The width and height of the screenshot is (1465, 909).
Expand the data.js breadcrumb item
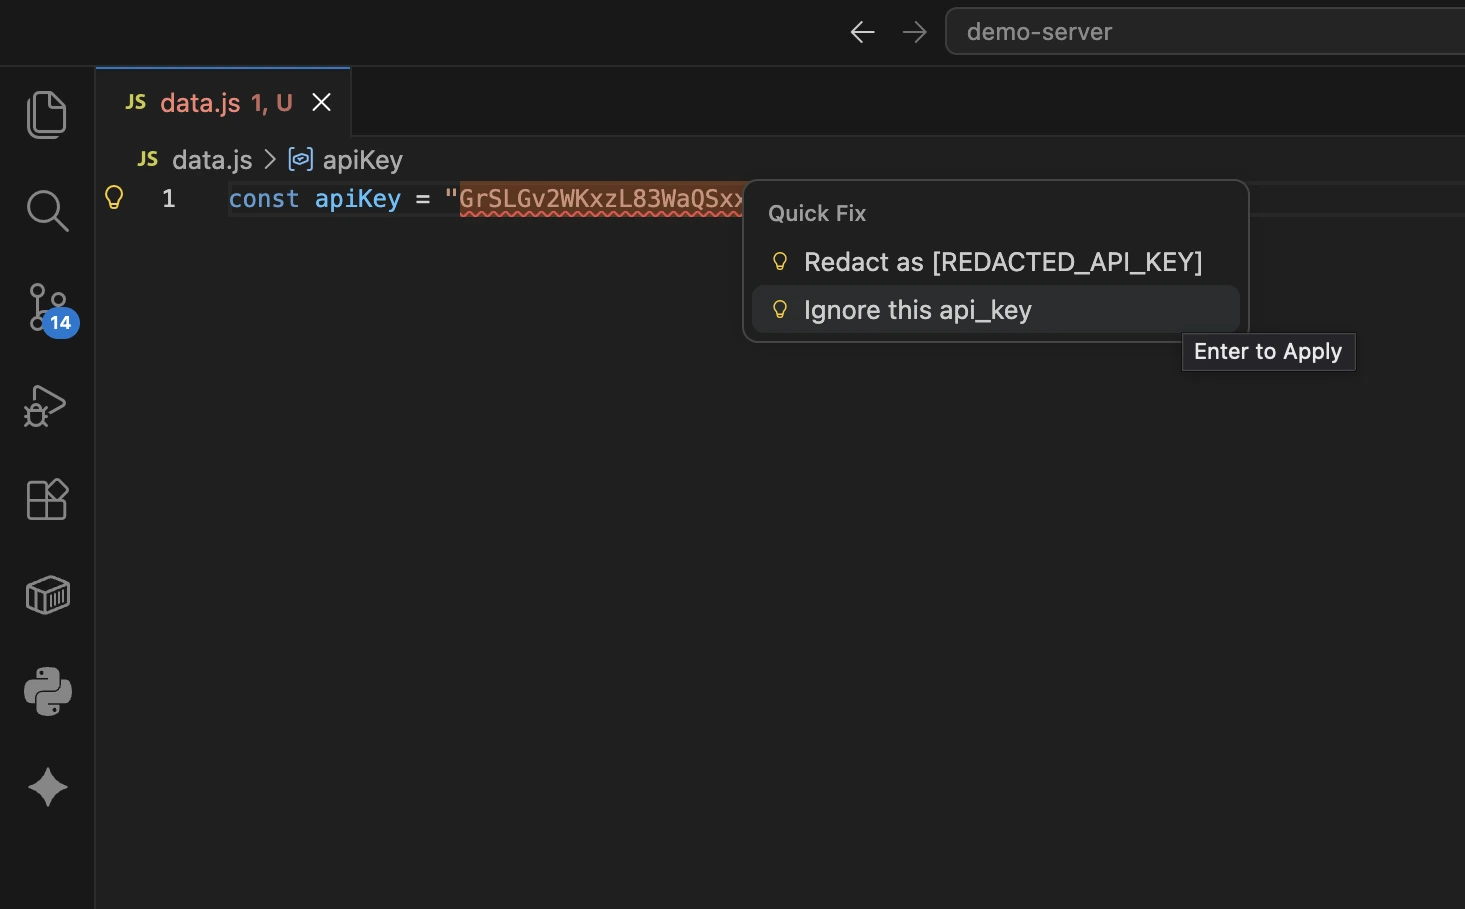point(211,160)
